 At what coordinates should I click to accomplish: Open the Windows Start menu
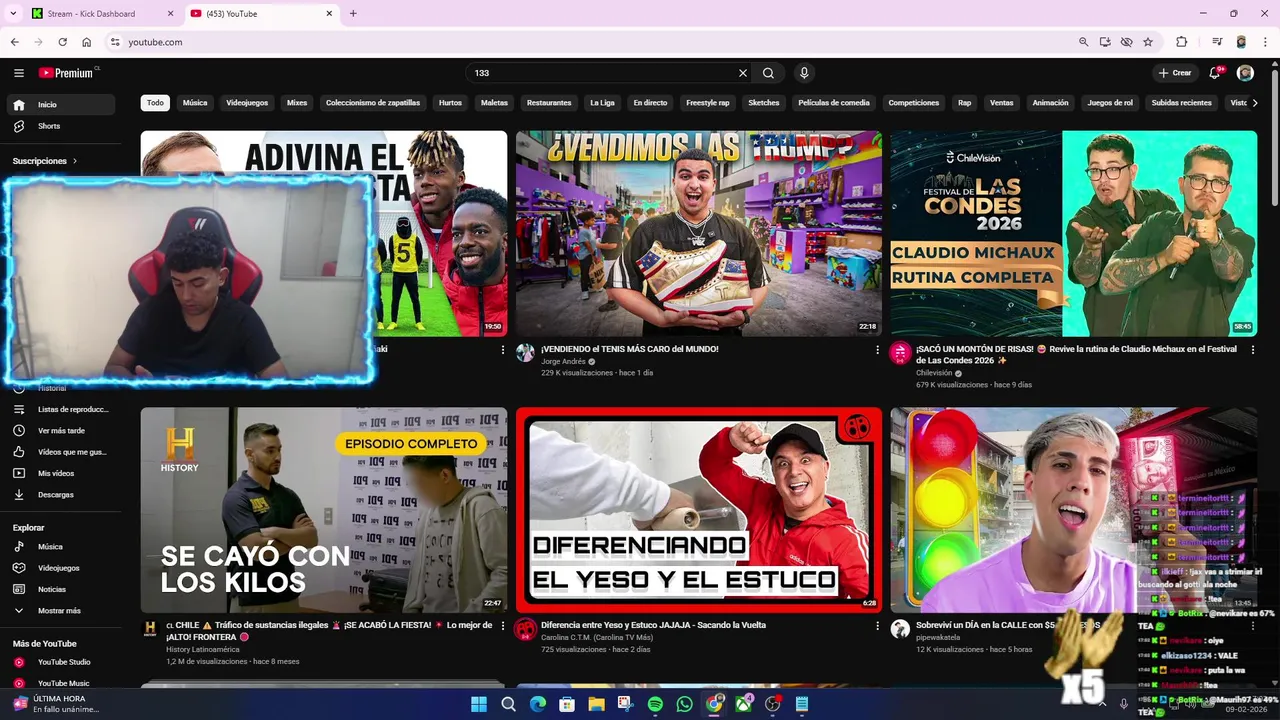point(479,704)
